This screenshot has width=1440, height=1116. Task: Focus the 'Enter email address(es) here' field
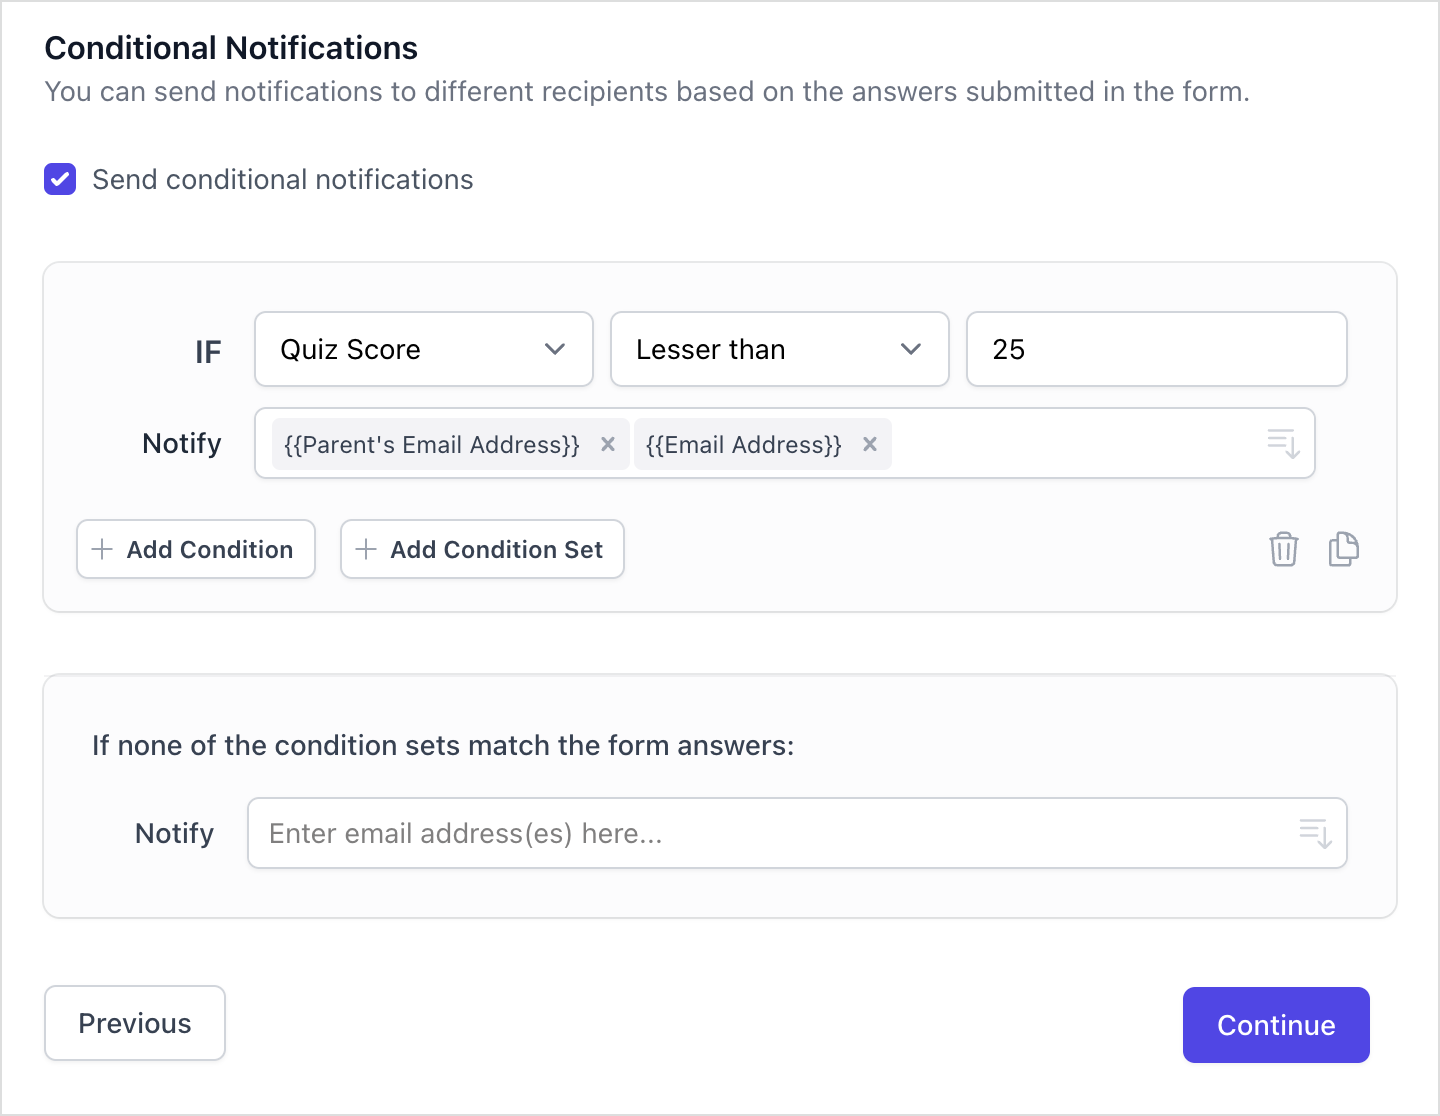pyautogui.click(x=770, y=833)
